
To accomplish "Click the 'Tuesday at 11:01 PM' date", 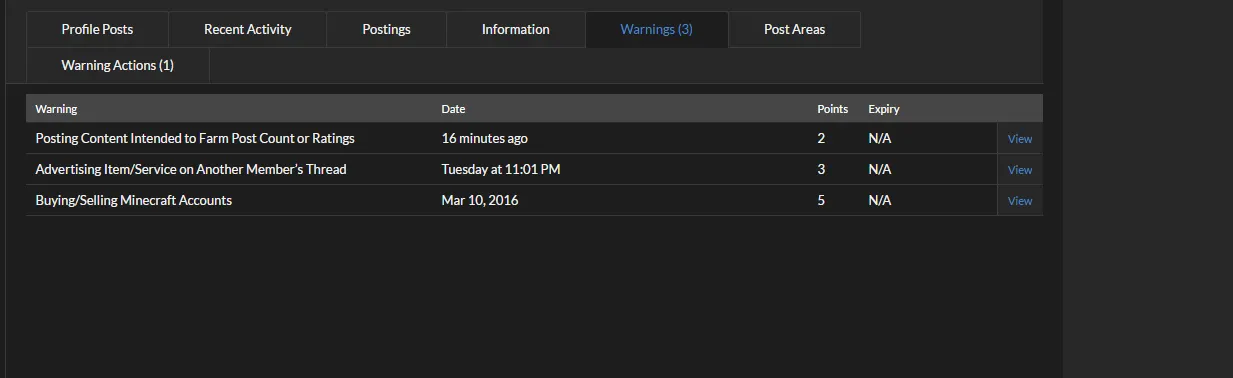I will pyautogui.click(x=501, y=169).
